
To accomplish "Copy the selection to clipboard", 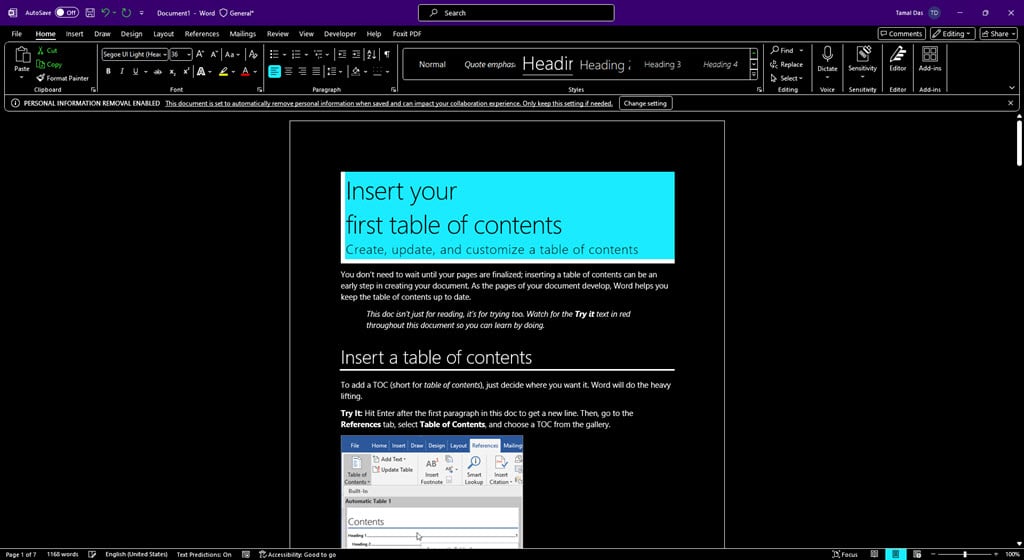I will tap(50, 64).
